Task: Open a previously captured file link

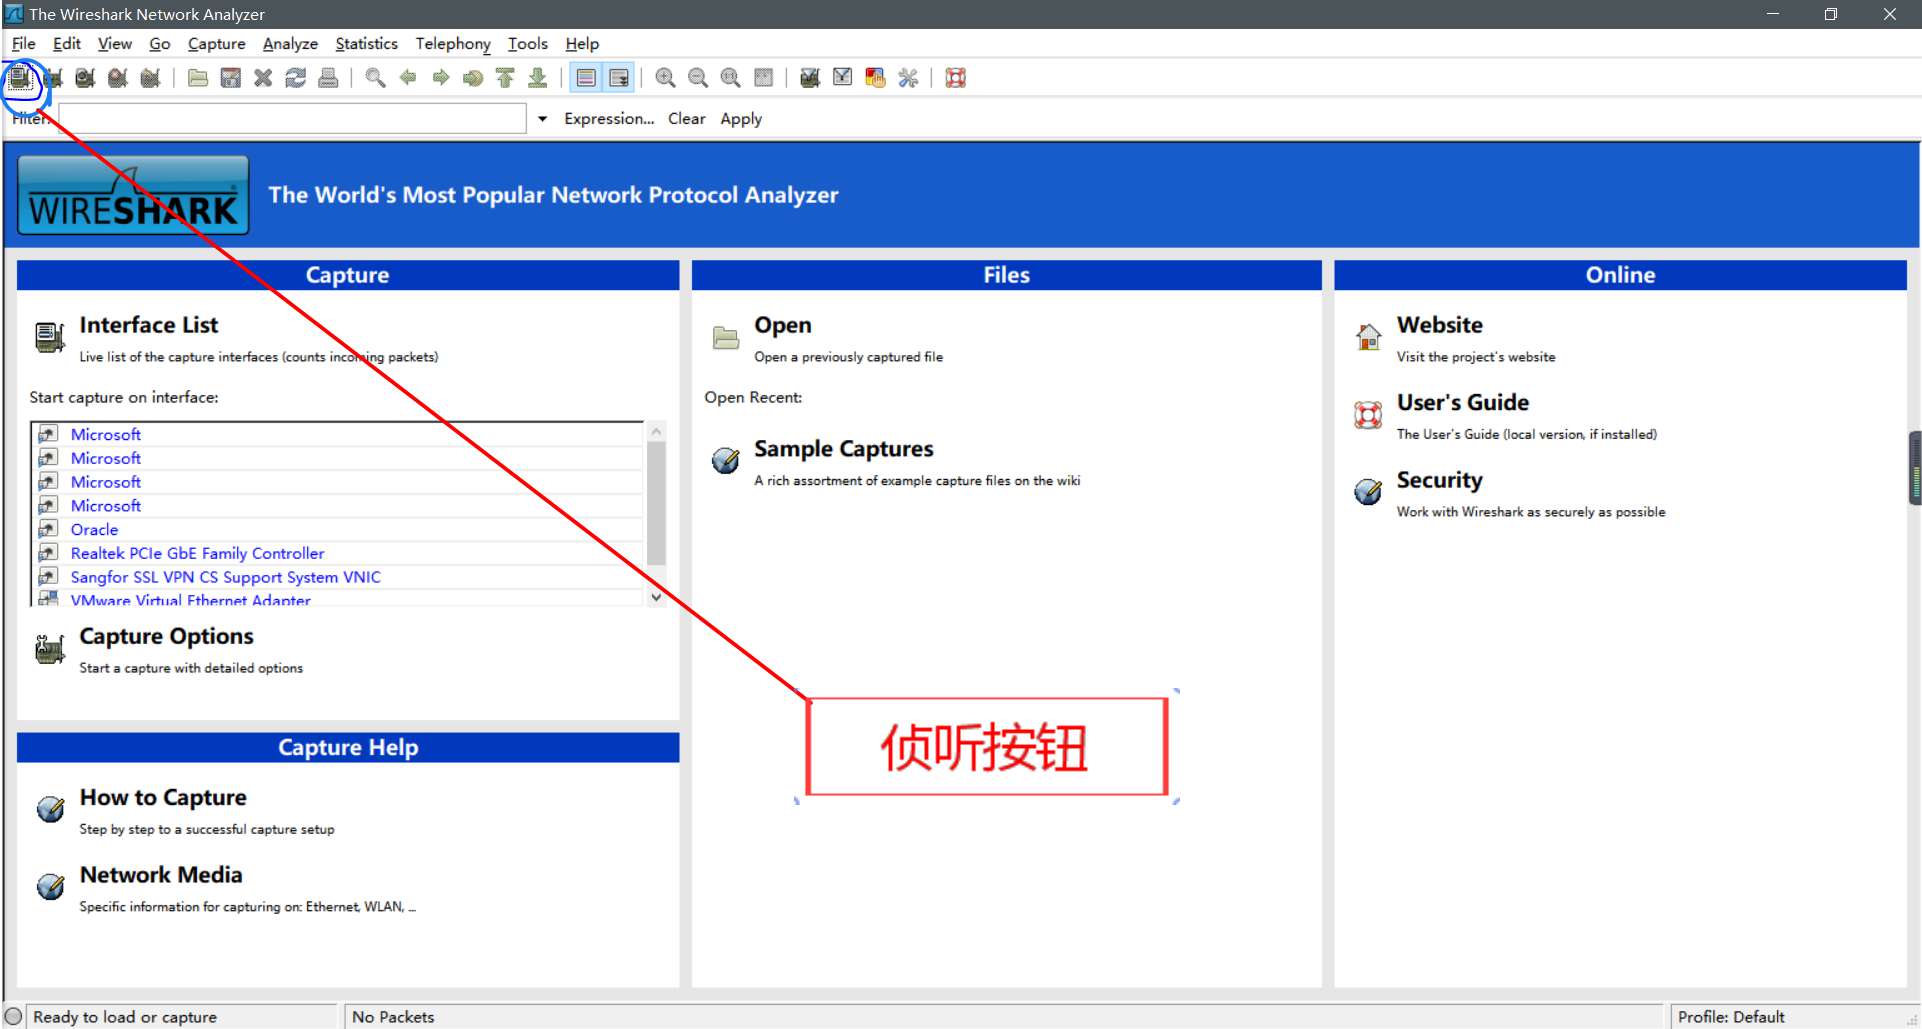Action: coord(782,325)
